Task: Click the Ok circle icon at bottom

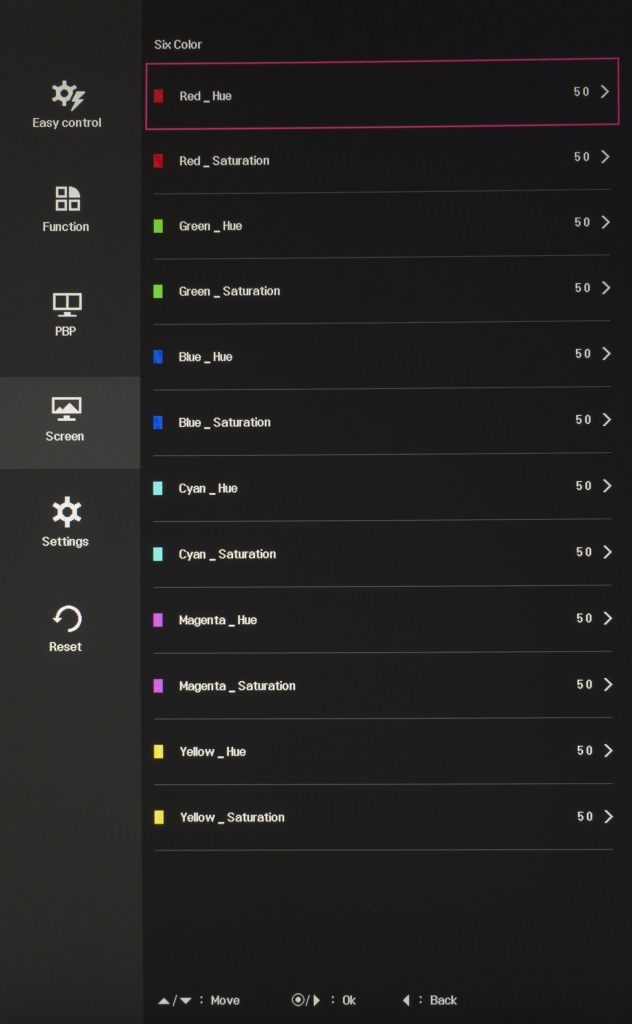Action: pos(298,1000)
